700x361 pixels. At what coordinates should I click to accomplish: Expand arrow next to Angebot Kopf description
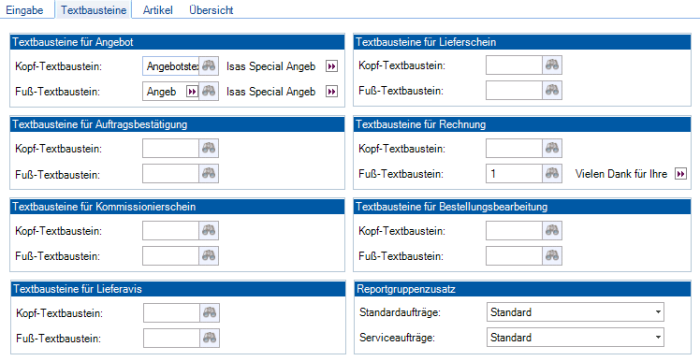coord(332,66)
